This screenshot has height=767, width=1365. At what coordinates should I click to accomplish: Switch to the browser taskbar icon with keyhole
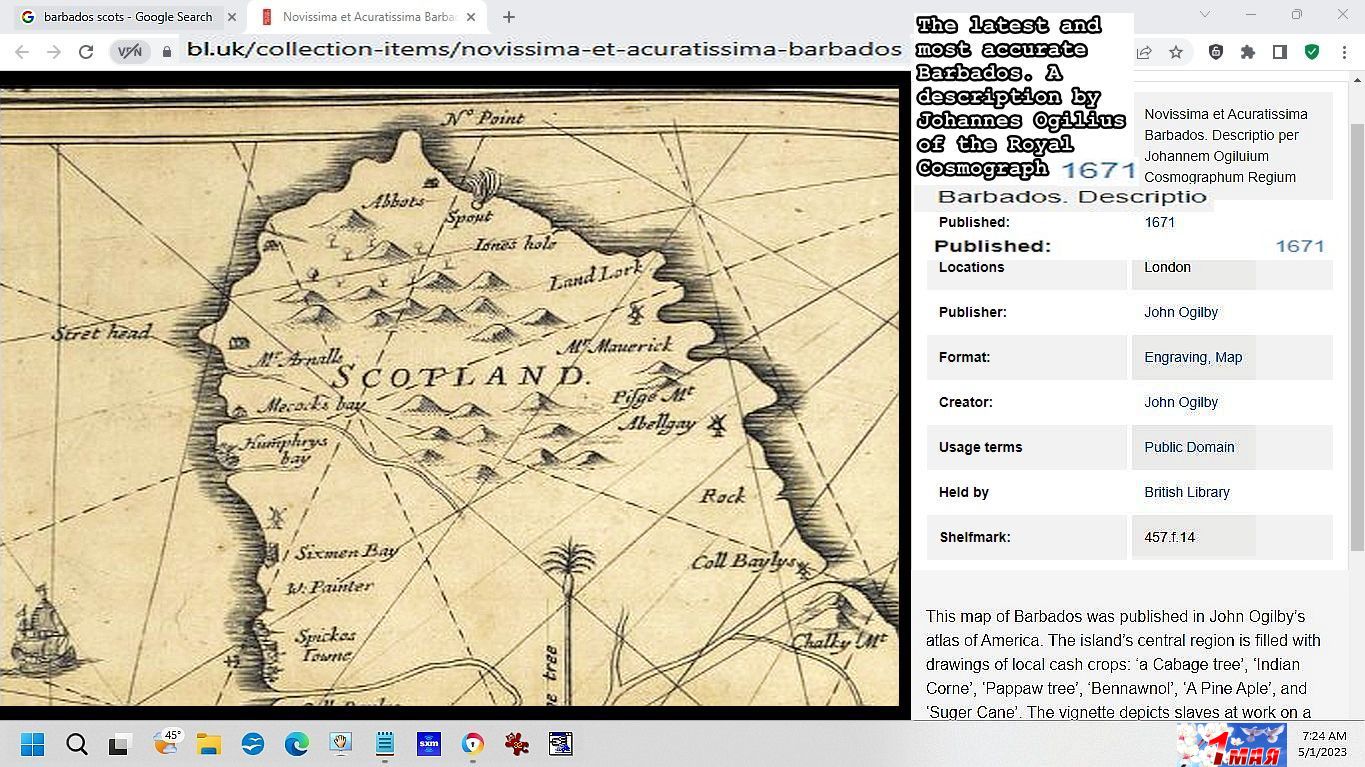click(x=473, y=744)
